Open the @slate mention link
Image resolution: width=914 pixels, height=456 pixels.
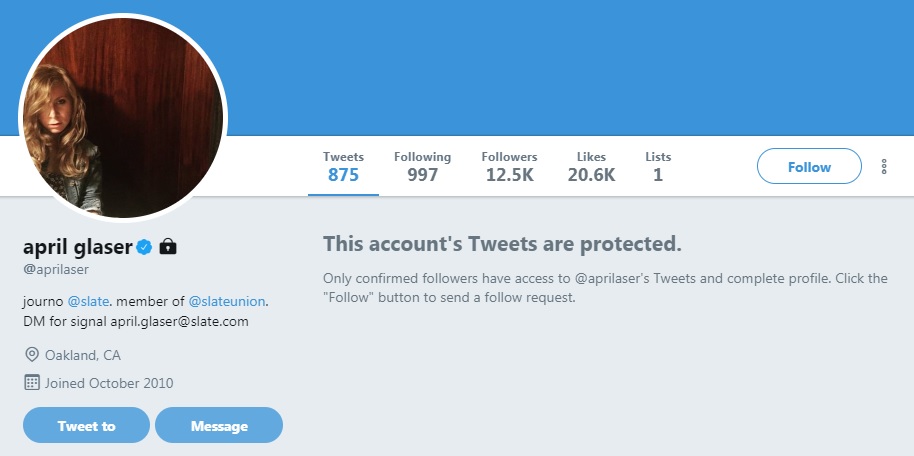[x=89, y=302]
